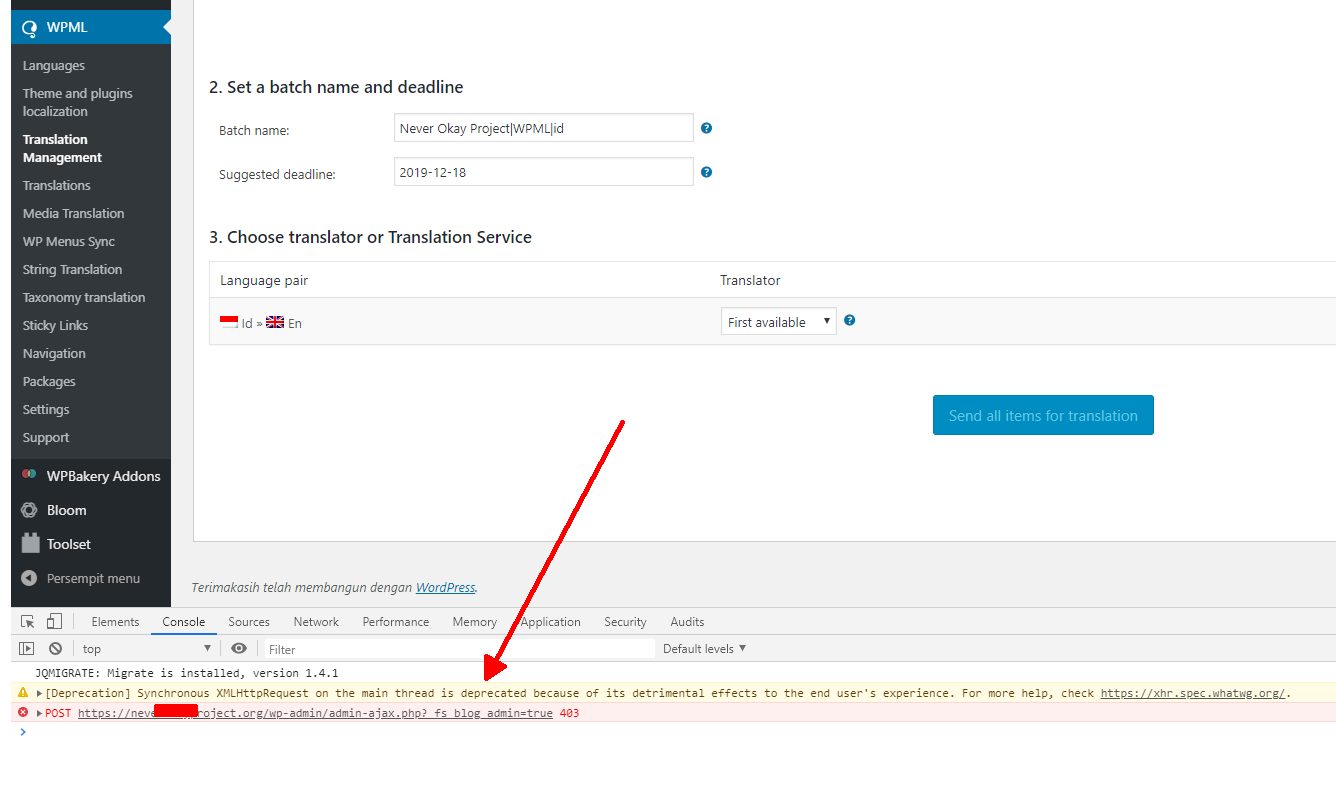
Task: Edit the Batch name input field
Action: pos(544,128)
